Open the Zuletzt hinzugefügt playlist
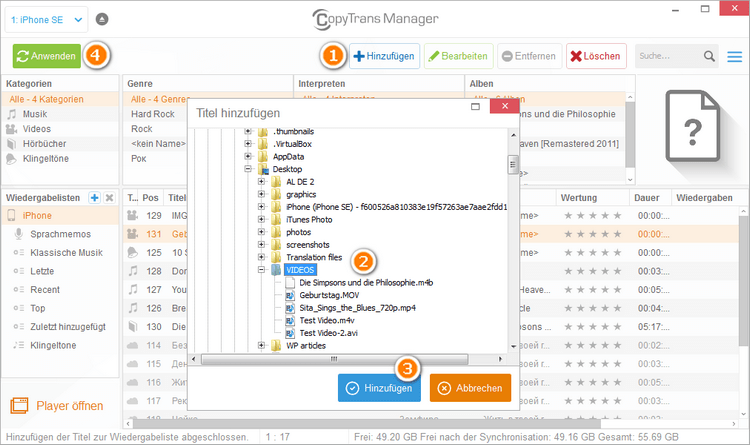The height and width of the screenshot is (445, 750). tap(60, 327)
